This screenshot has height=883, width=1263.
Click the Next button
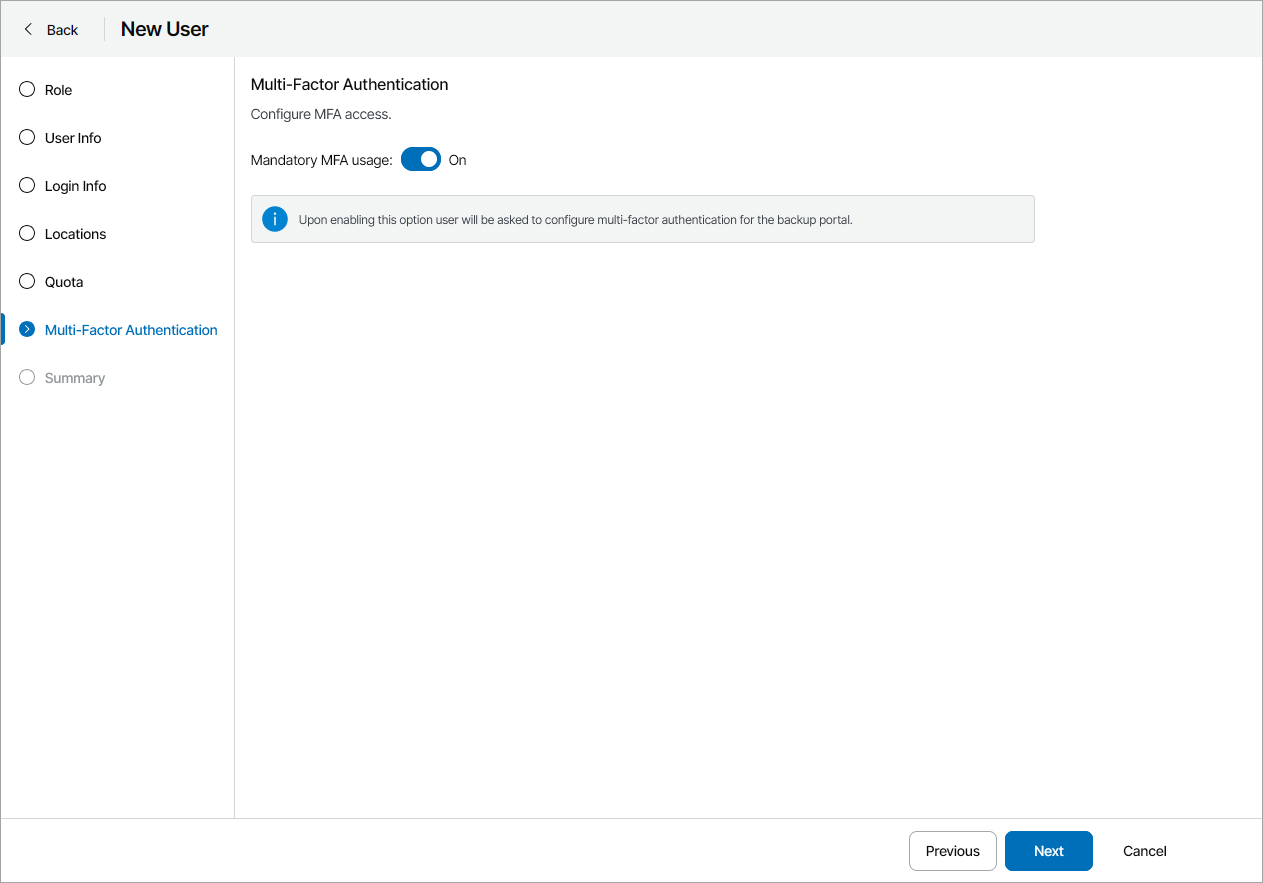click(x=1048, y=851)
